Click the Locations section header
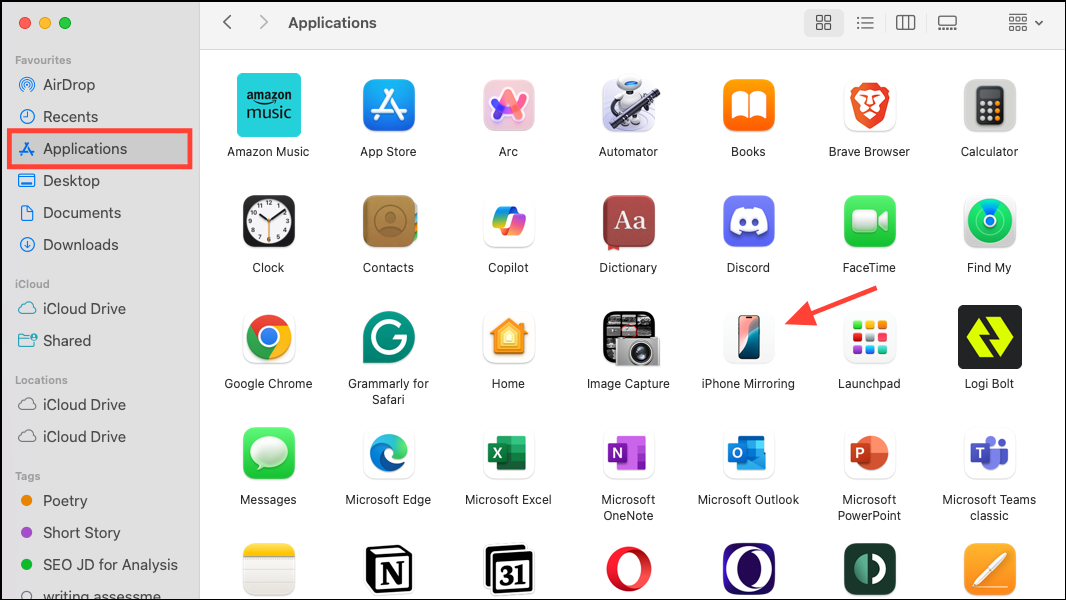The image size is (1066, 600). click(x=41, y=380)
